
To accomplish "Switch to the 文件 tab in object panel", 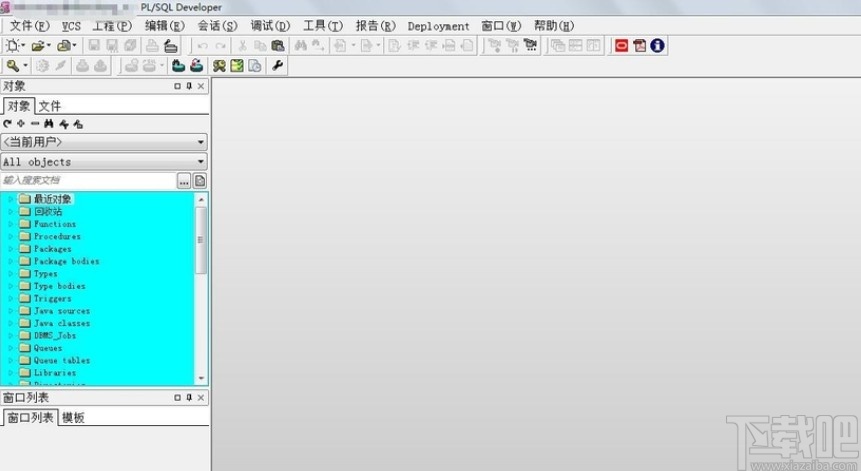I will 49,106.
